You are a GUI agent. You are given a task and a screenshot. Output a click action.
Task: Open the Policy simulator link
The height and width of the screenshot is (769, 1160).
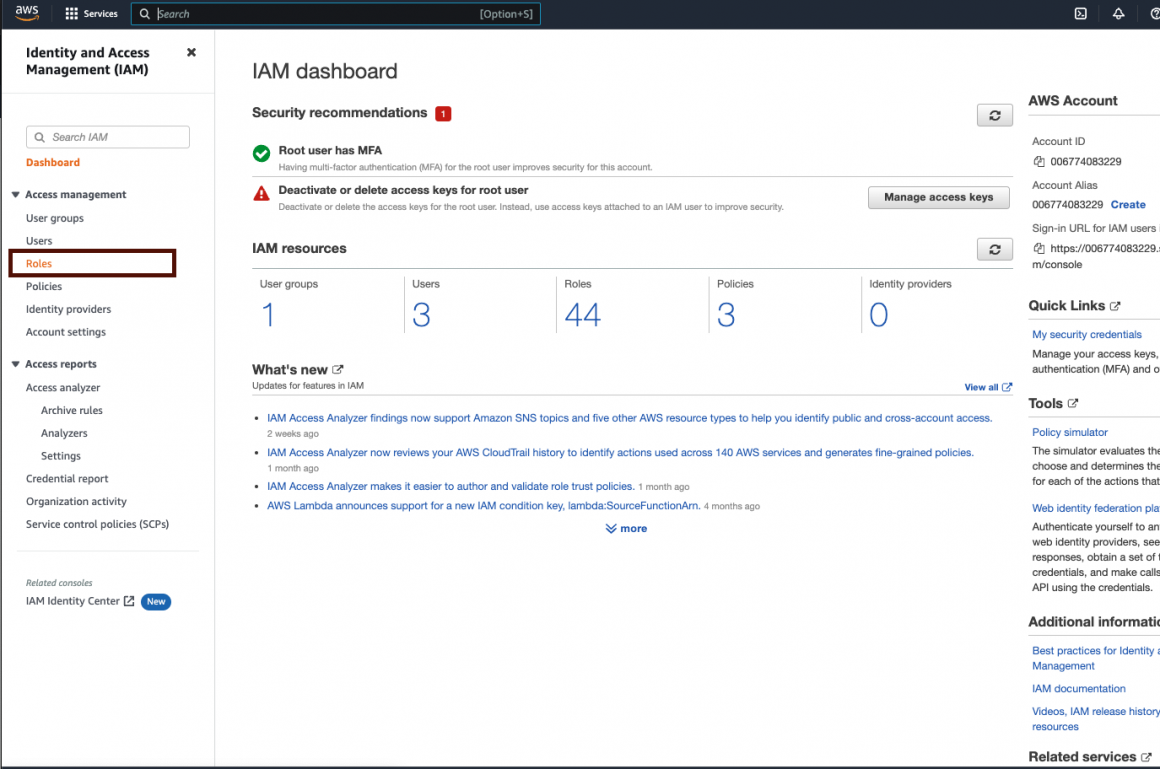pos(1069,432)
